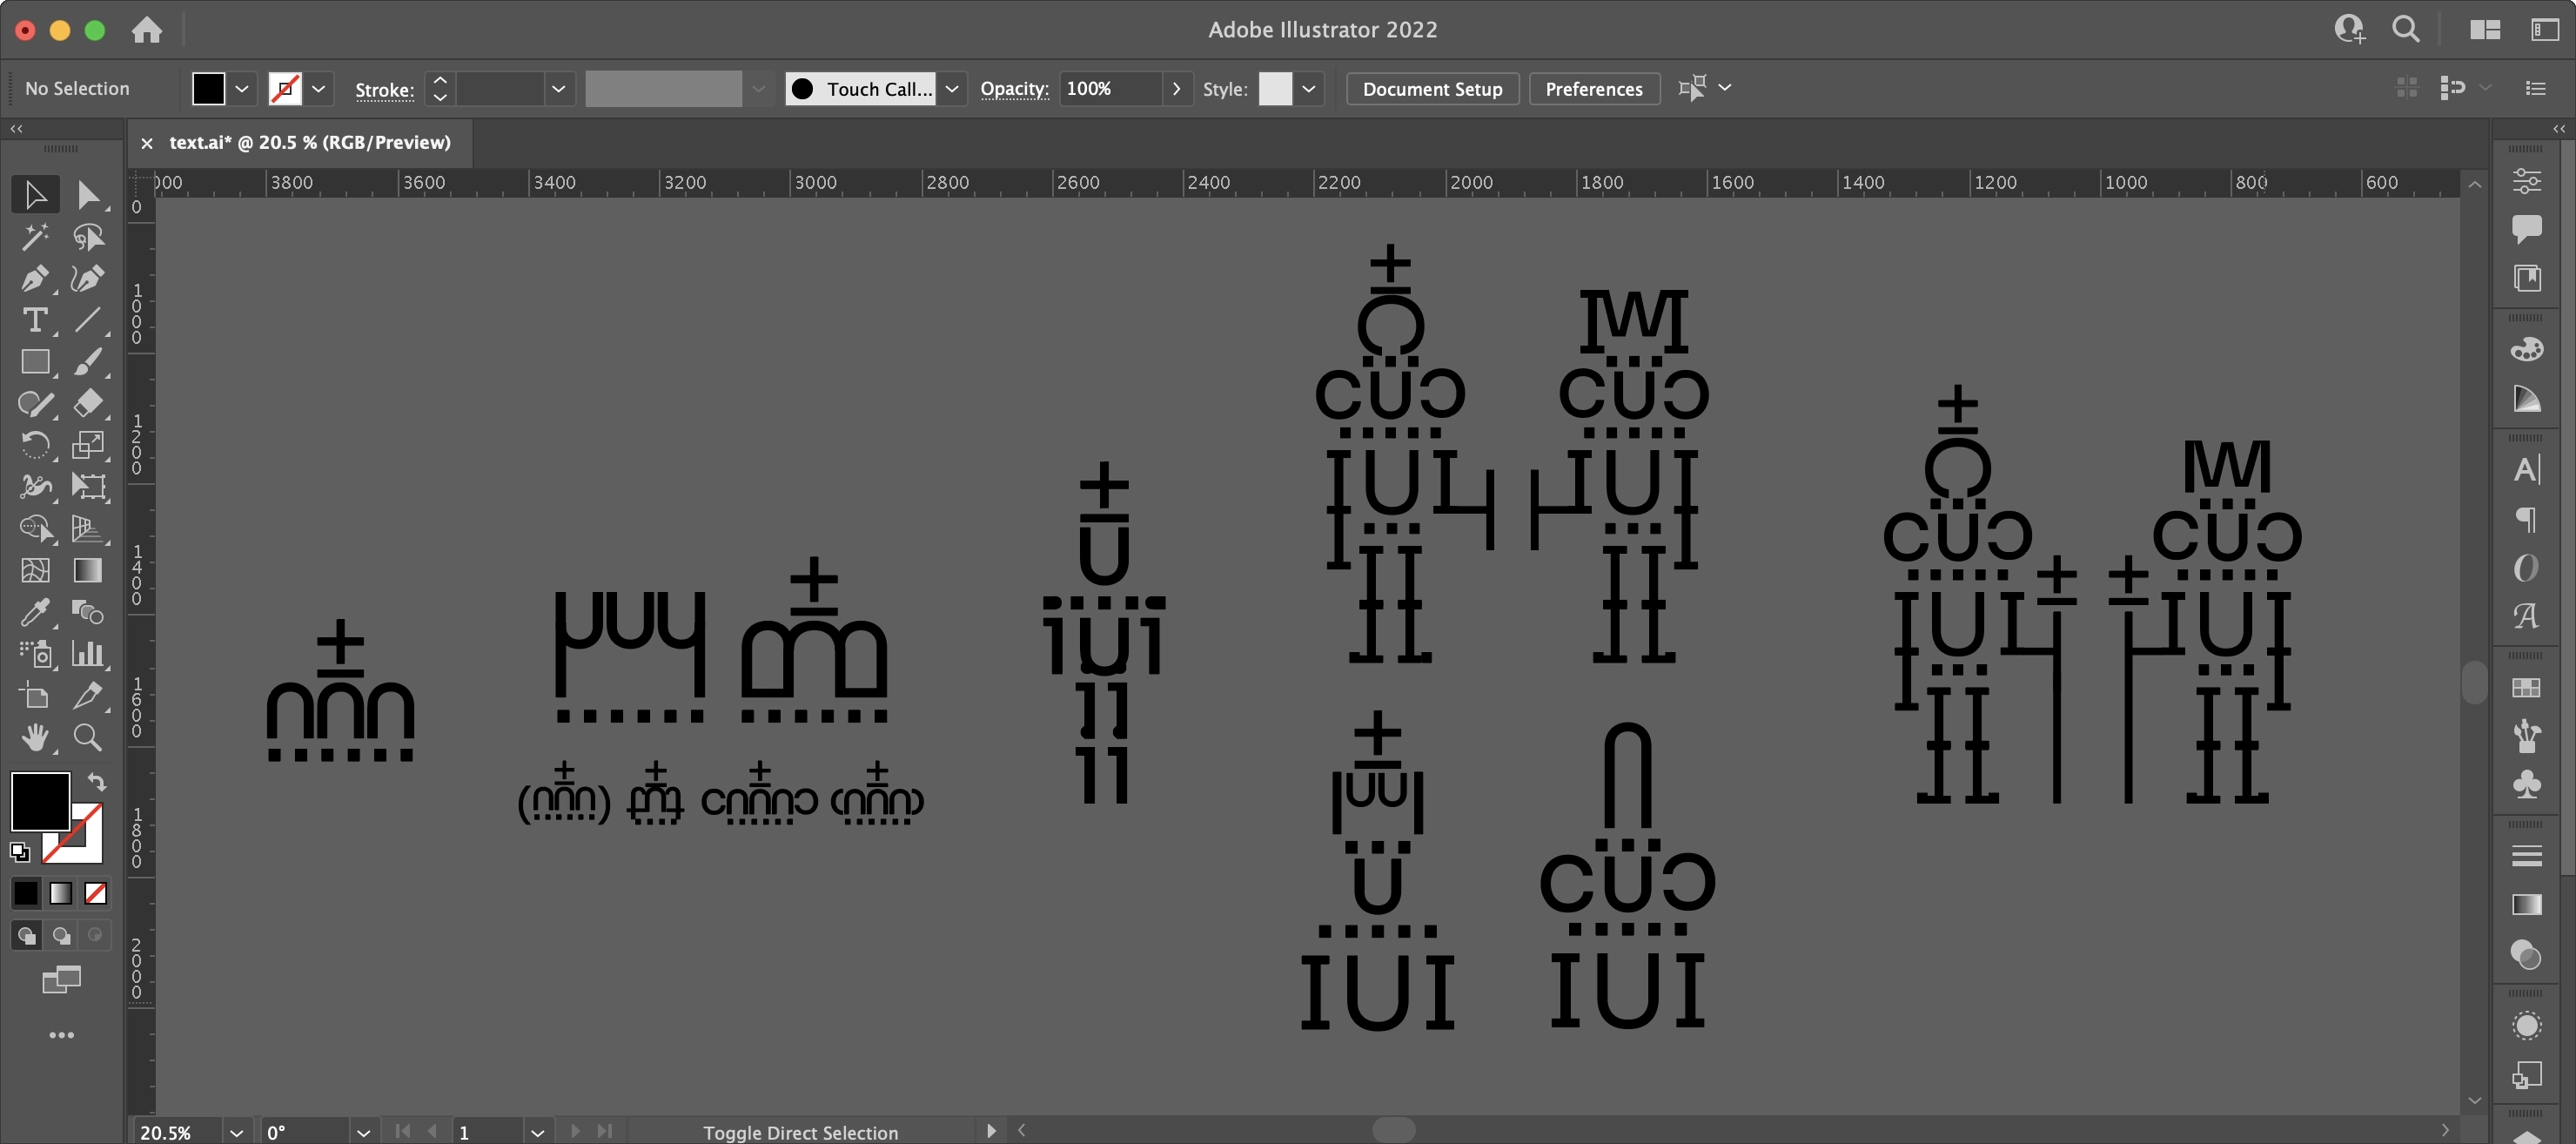Enable Draw Behind mode

click(61, 935)
